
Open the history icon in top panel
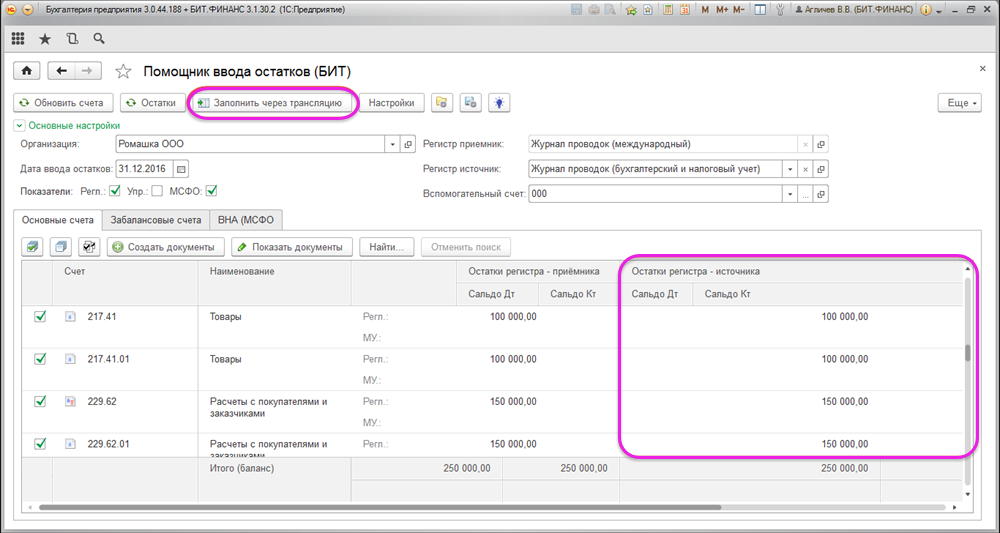click(x=72, y=39)
